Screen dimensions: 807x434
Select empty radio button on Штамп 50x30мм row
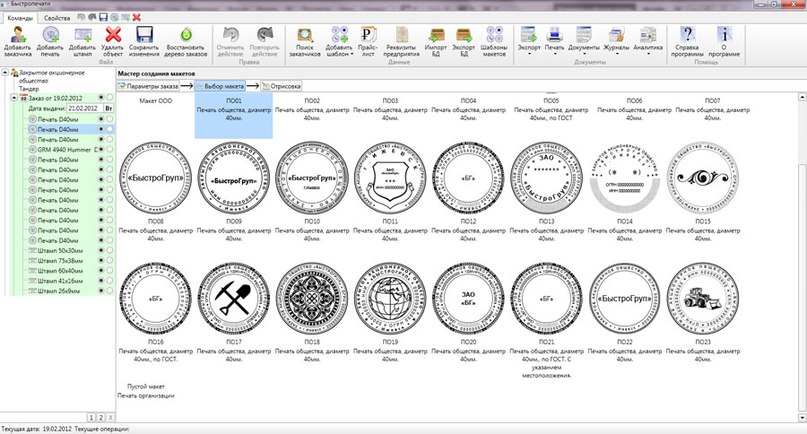108,251
